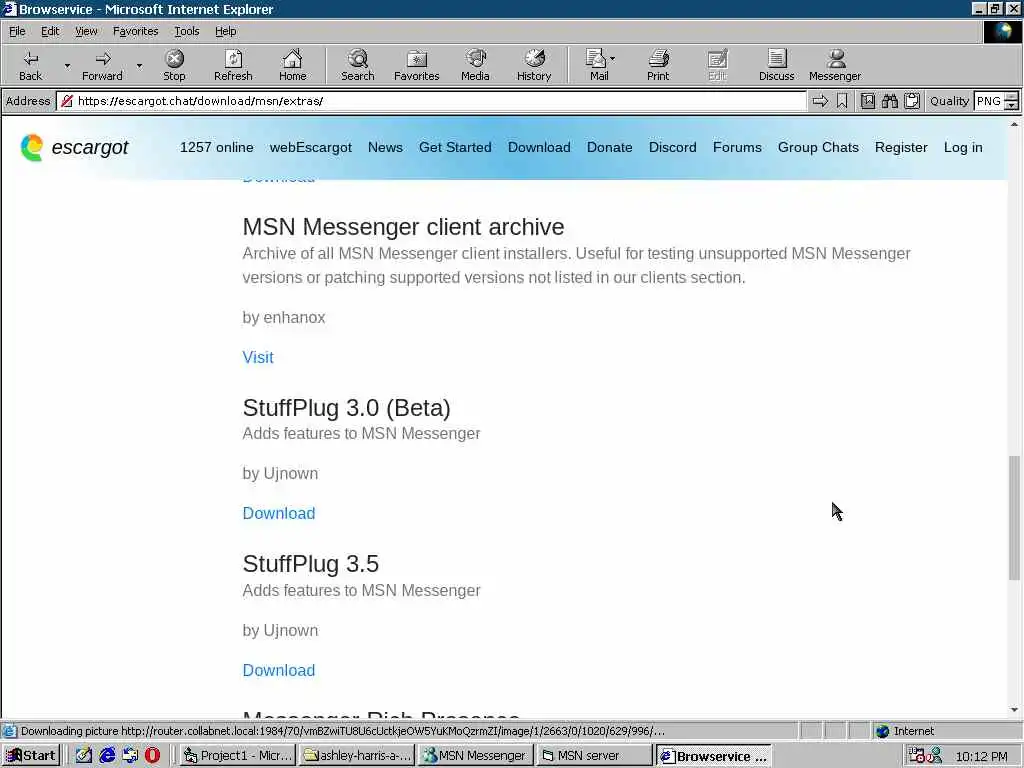1024x768 pixels.
Task: Open the History pane
Action: point(534,65)
